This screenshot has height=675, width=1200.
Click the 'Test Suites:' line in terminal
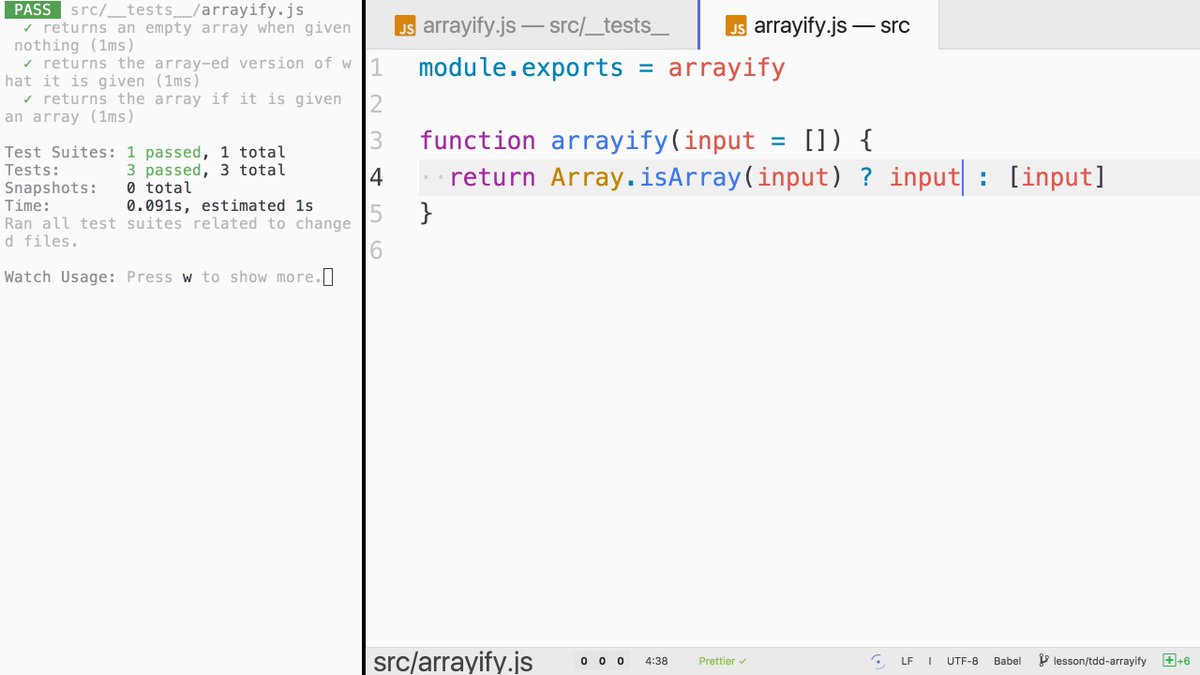click(x=145, y=152)
